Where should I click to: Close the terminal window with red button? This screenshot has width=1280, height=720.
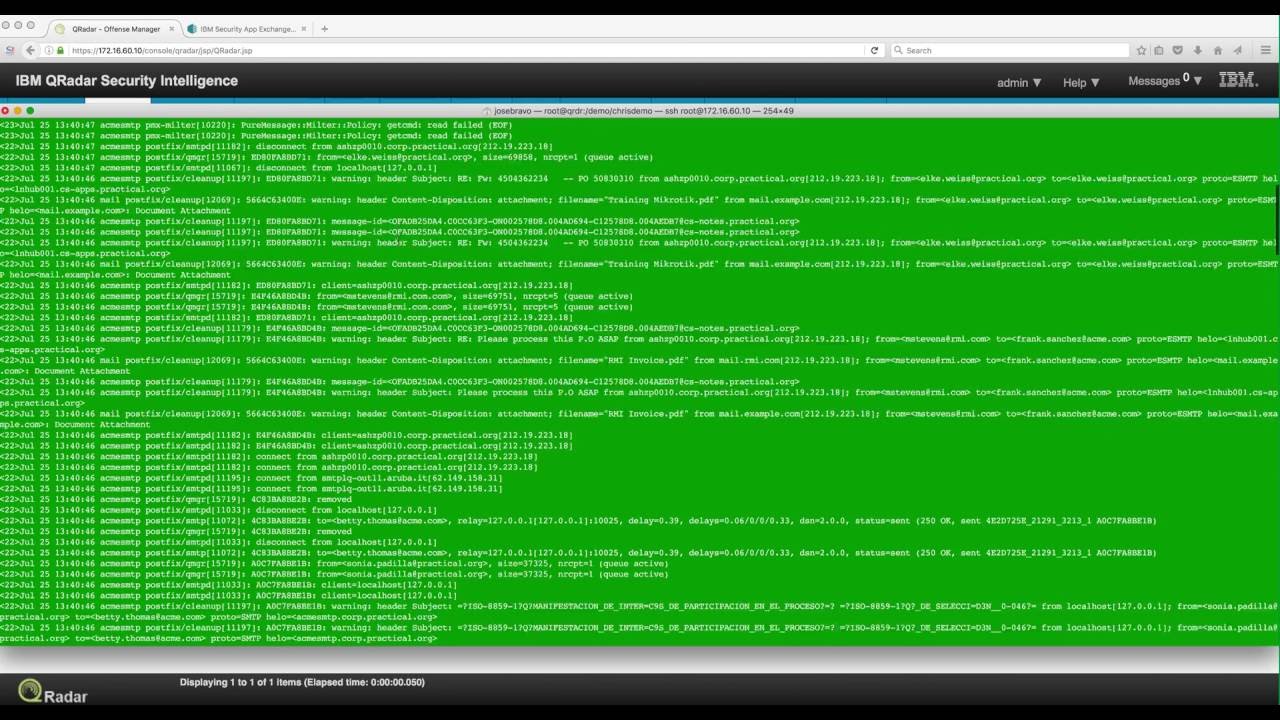5,110
